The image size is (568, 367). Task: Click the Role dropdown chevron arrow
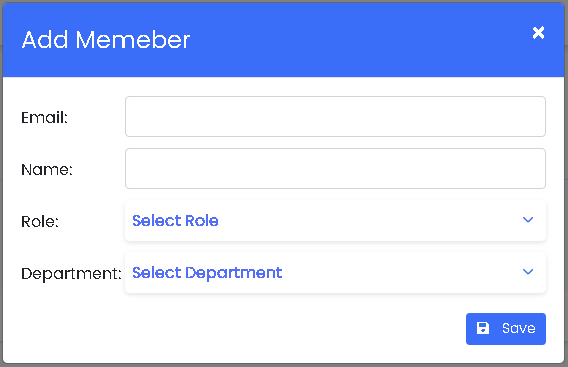point(528,220)
